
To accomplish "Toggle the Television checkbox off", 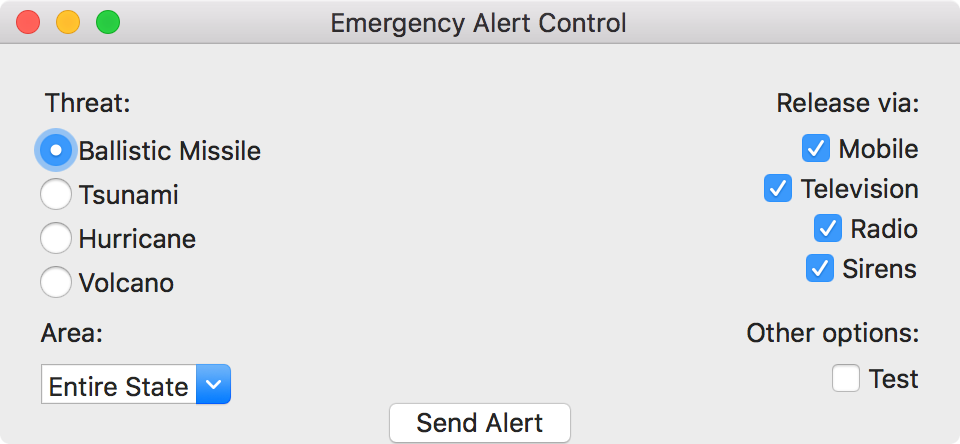I will (x=778, y=189).
